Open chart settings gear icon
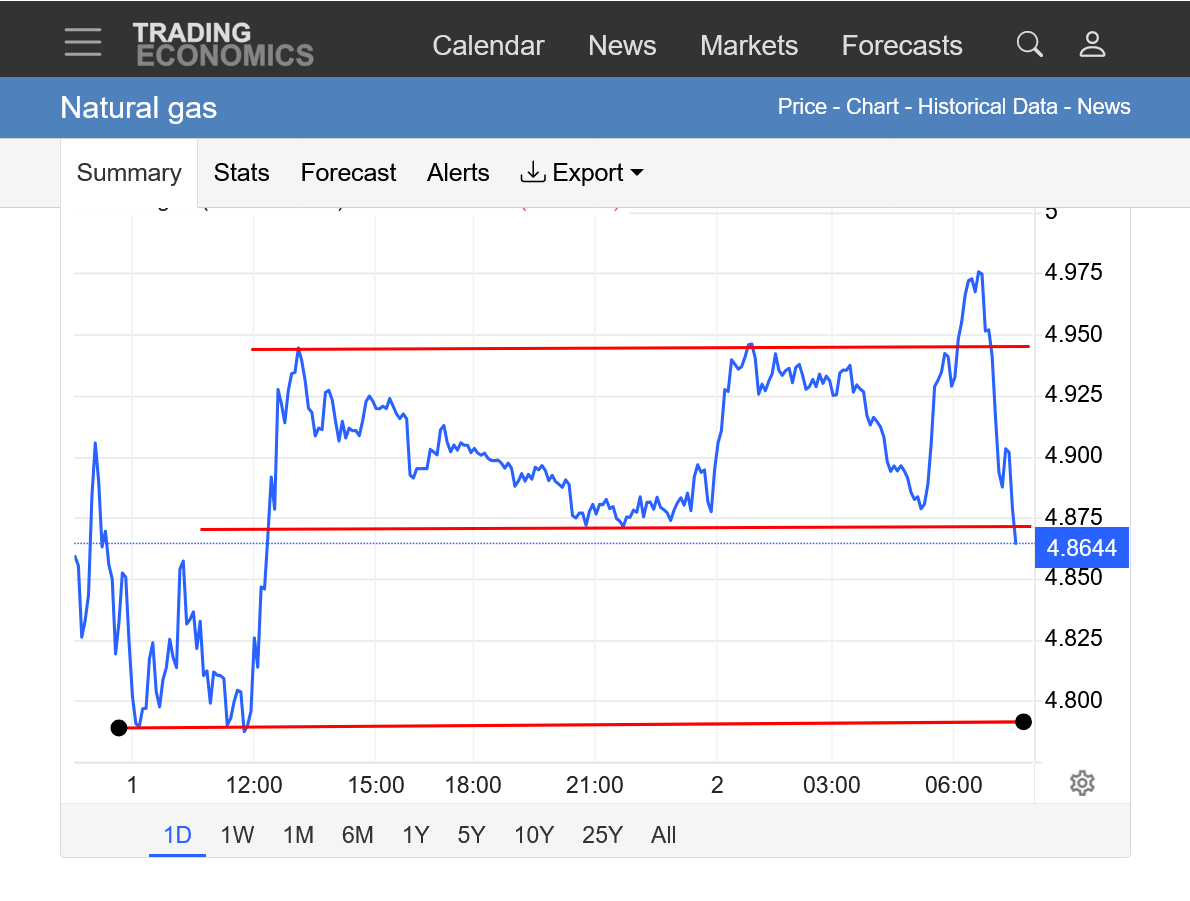Screen dimensions: 1190x901 pyautogui.click(x=1081, y=783)
